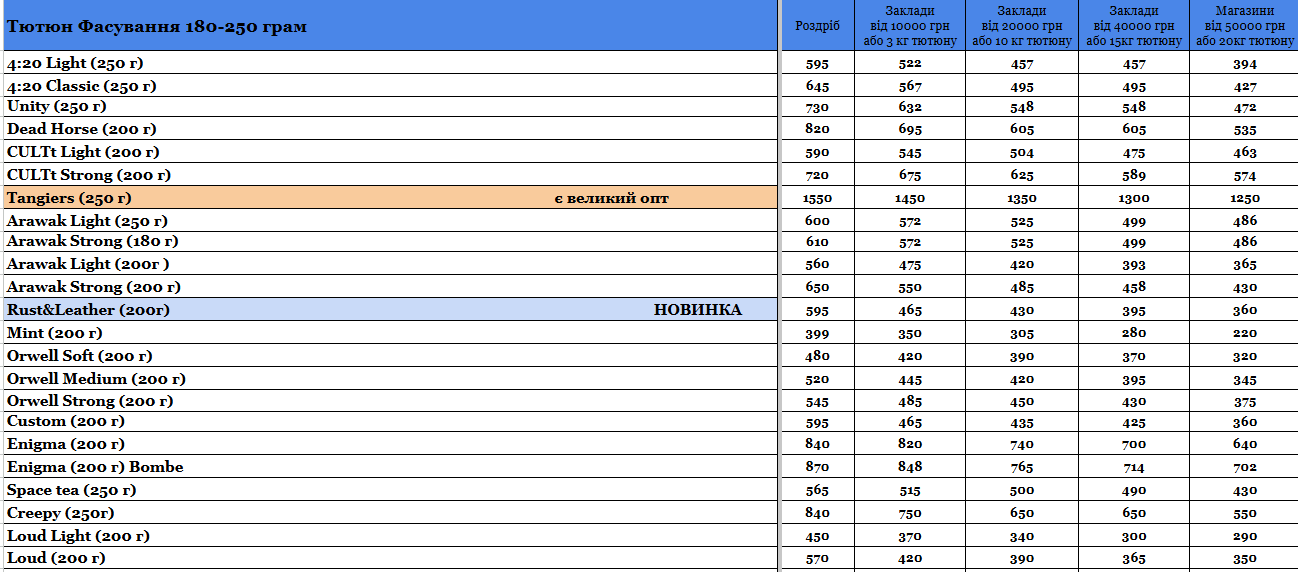Select the 'Unity (250 г)' cell
The height and width of the screenshot is (572, 1298).
[389, 106]
